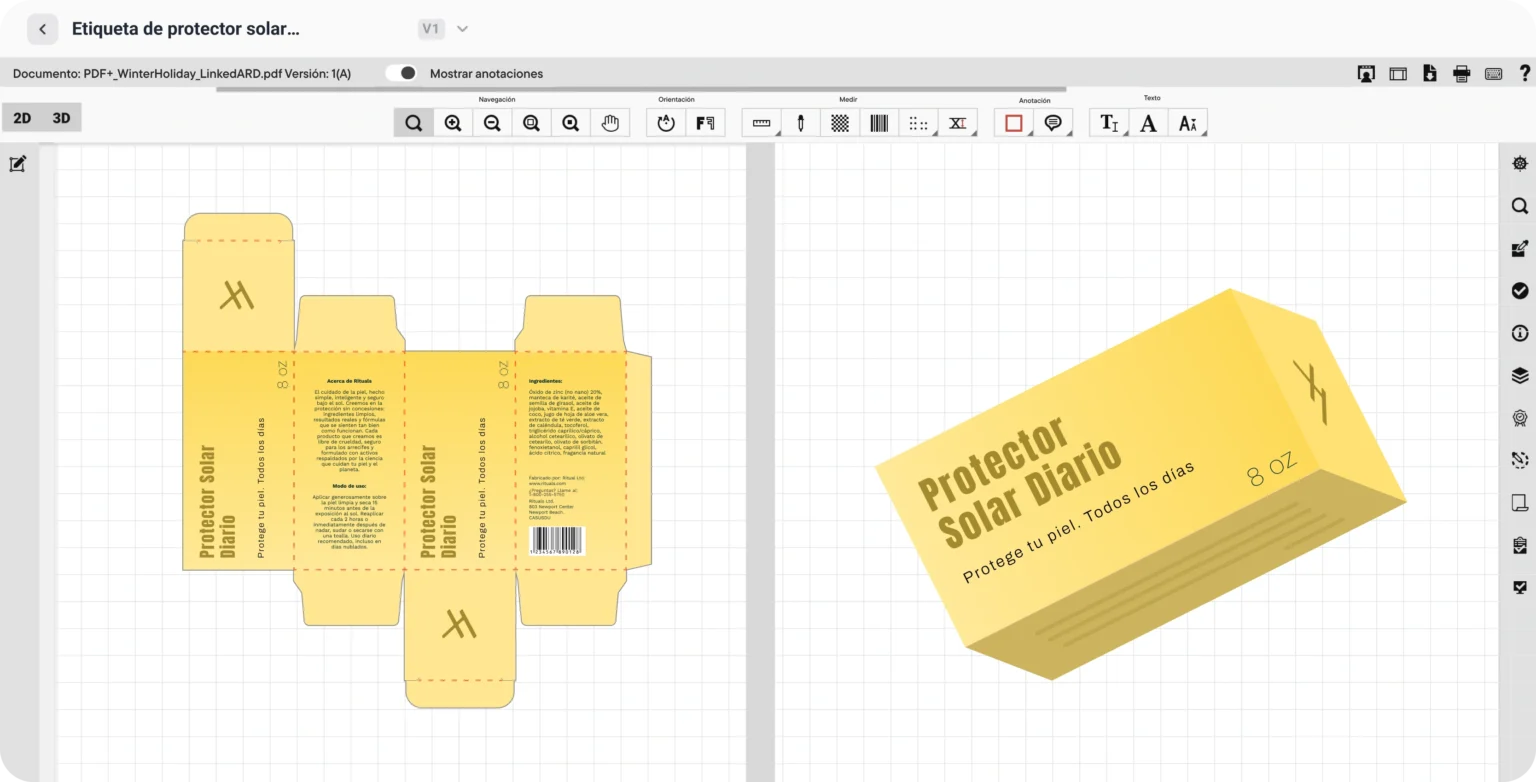
Task: Select the ruler measure tool
Action: [x=761, y=123]
